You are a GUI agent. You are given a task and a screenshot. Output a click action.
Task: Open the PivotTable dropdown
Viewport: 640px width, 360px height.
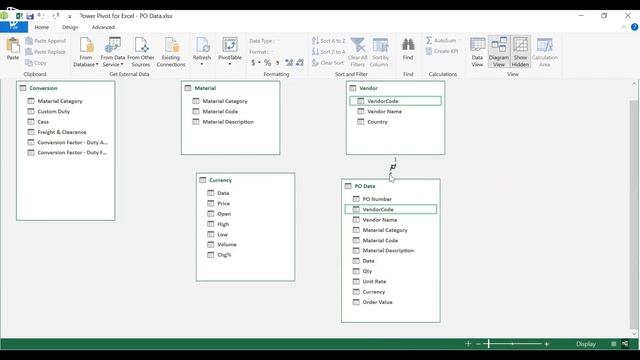pos(230,52)
